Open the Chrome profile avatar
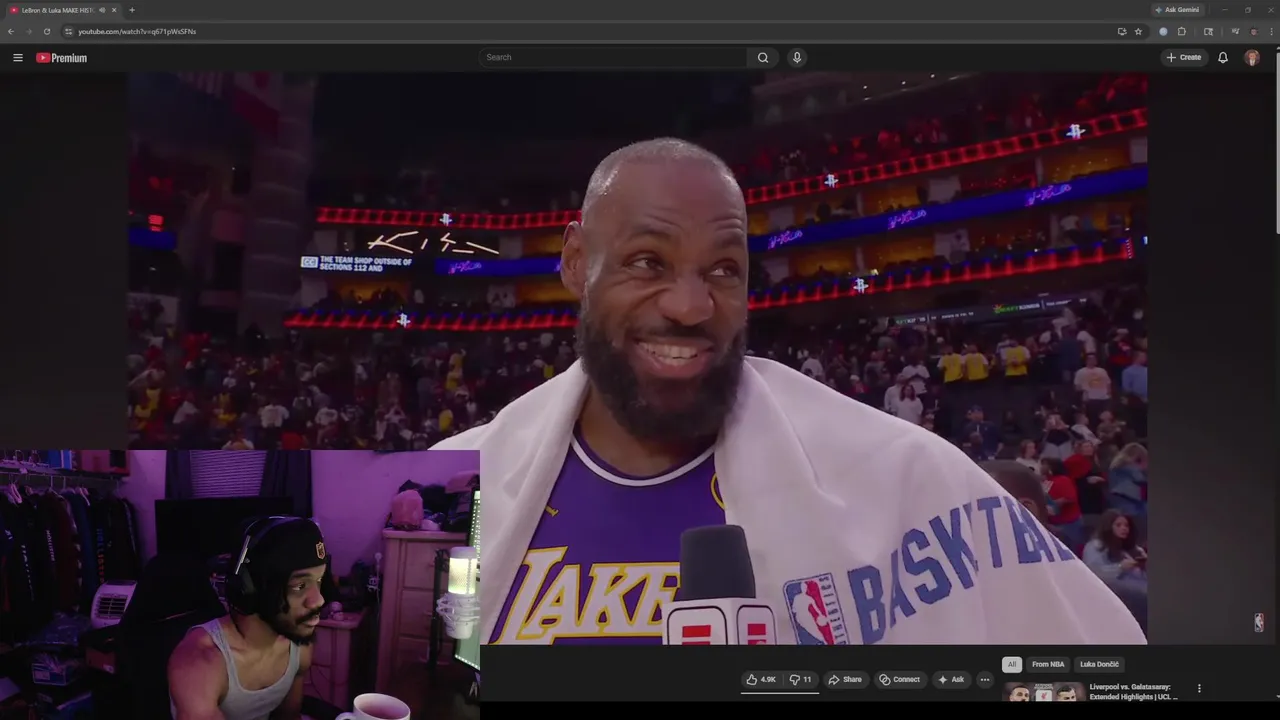The height and width of the screenshot is (720, 1280). coord(1254,31)
